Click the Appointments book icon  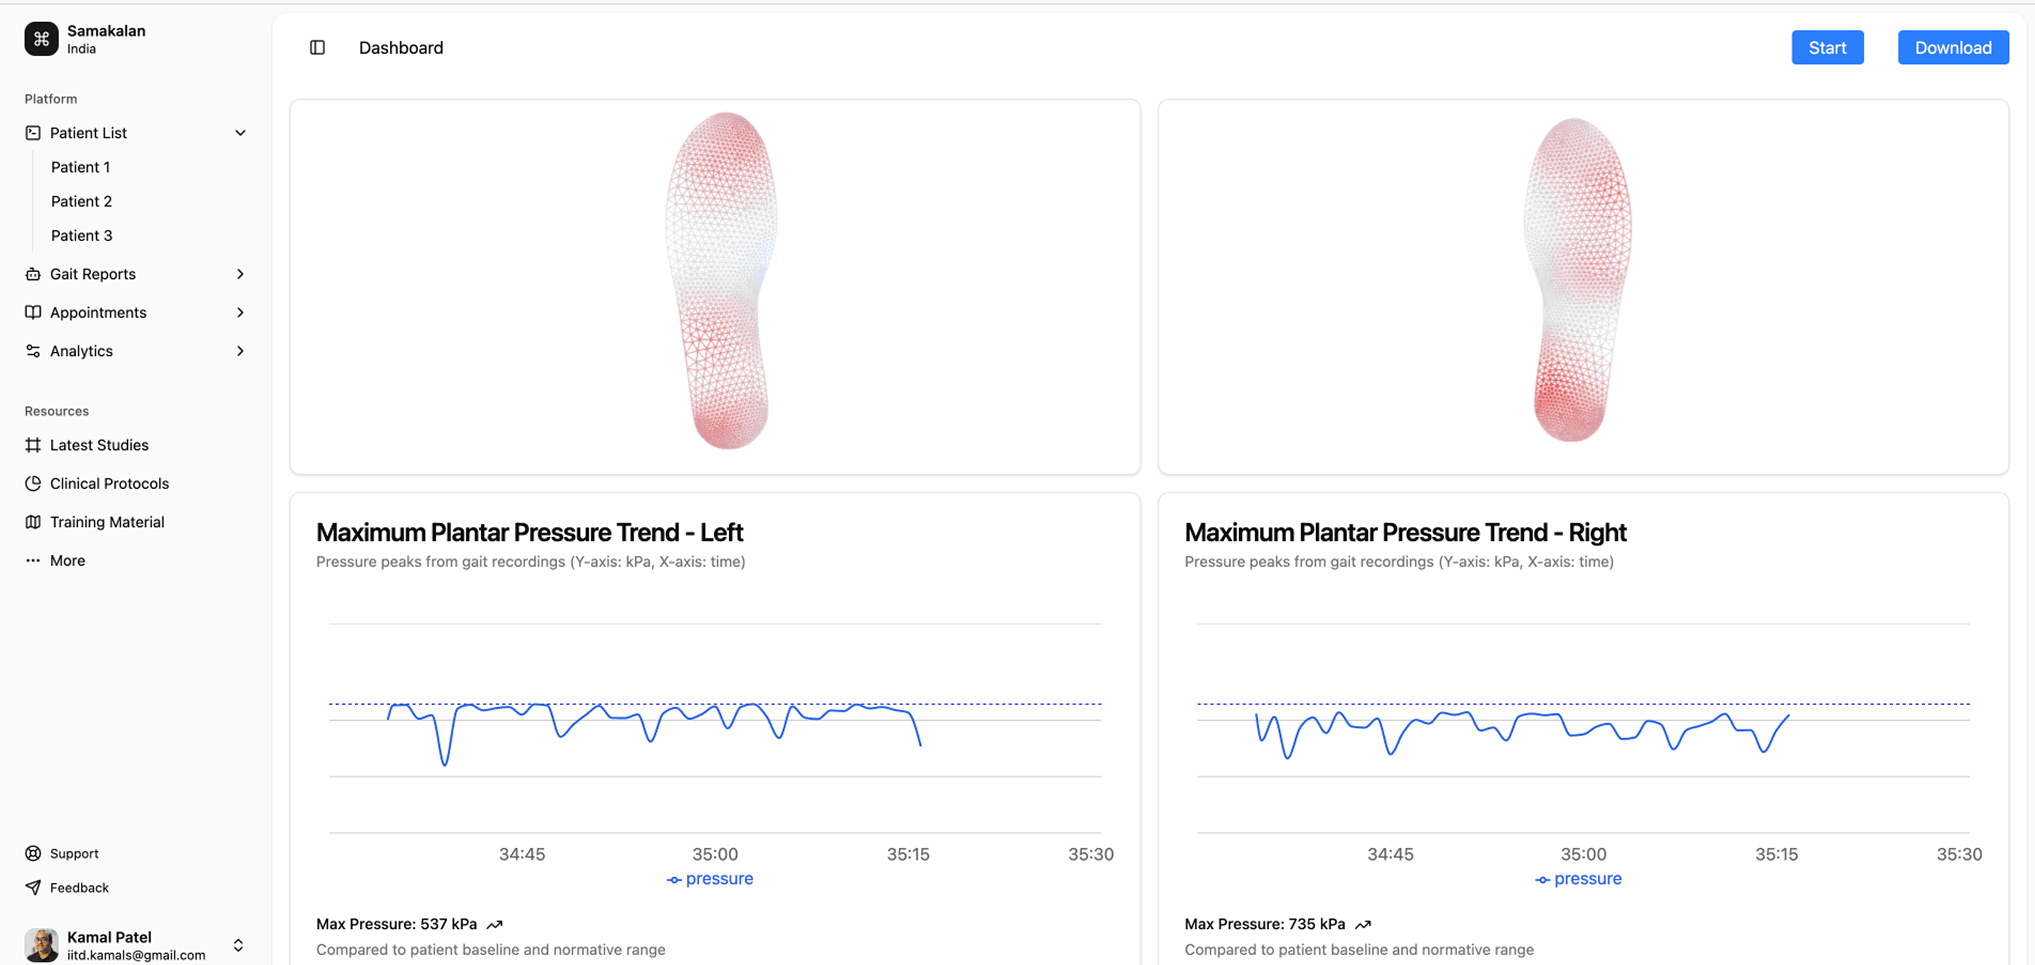[33, 312]
